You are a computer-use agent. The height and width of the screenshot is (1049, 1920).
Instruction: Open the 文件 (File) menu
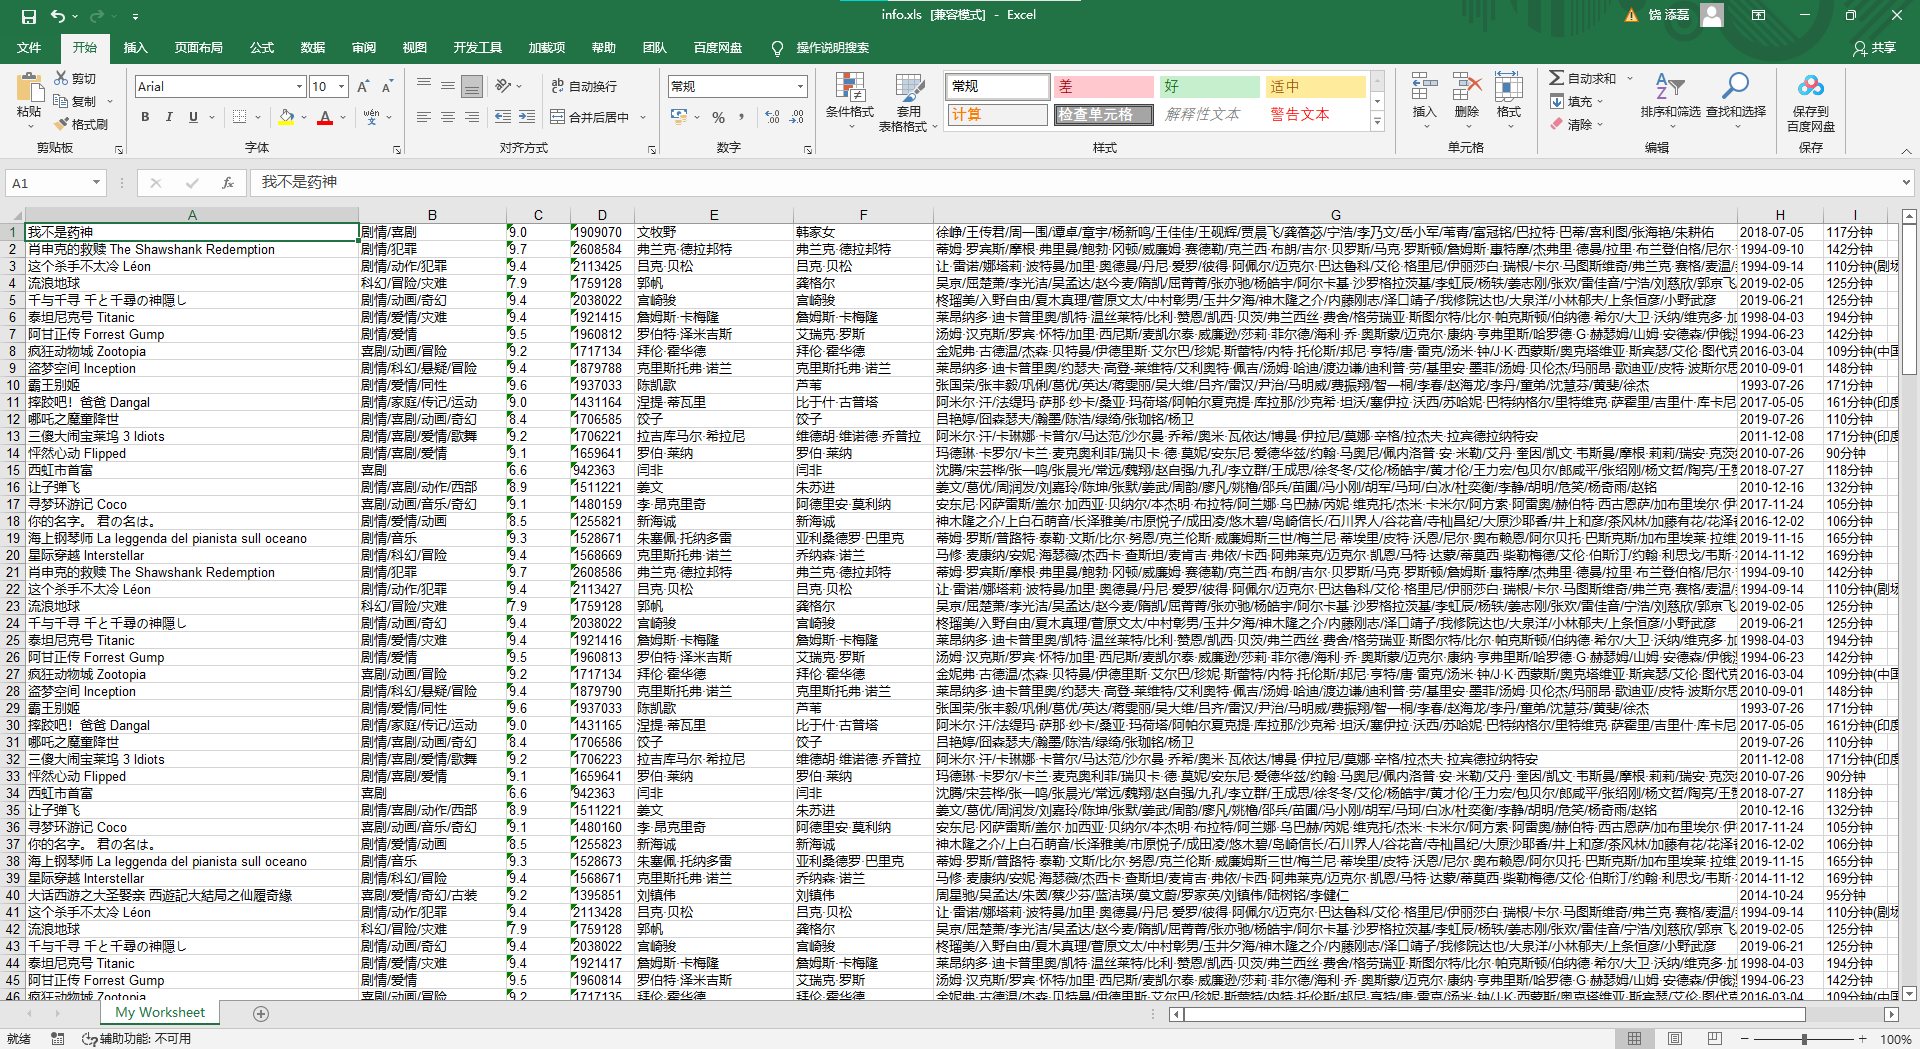pyautogui.click(x=29, y=47)
